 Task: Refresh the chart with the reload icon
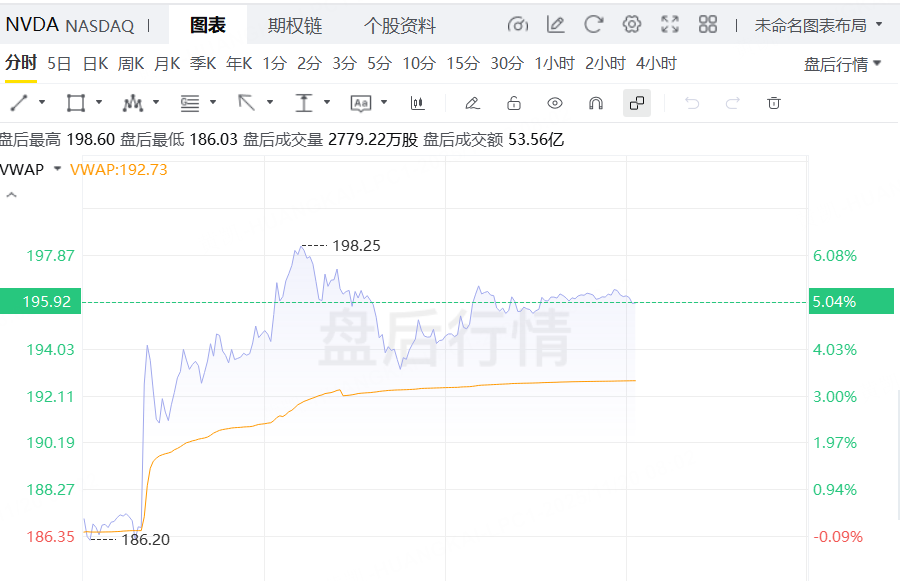pyautogui.click(x=593, y=25)
